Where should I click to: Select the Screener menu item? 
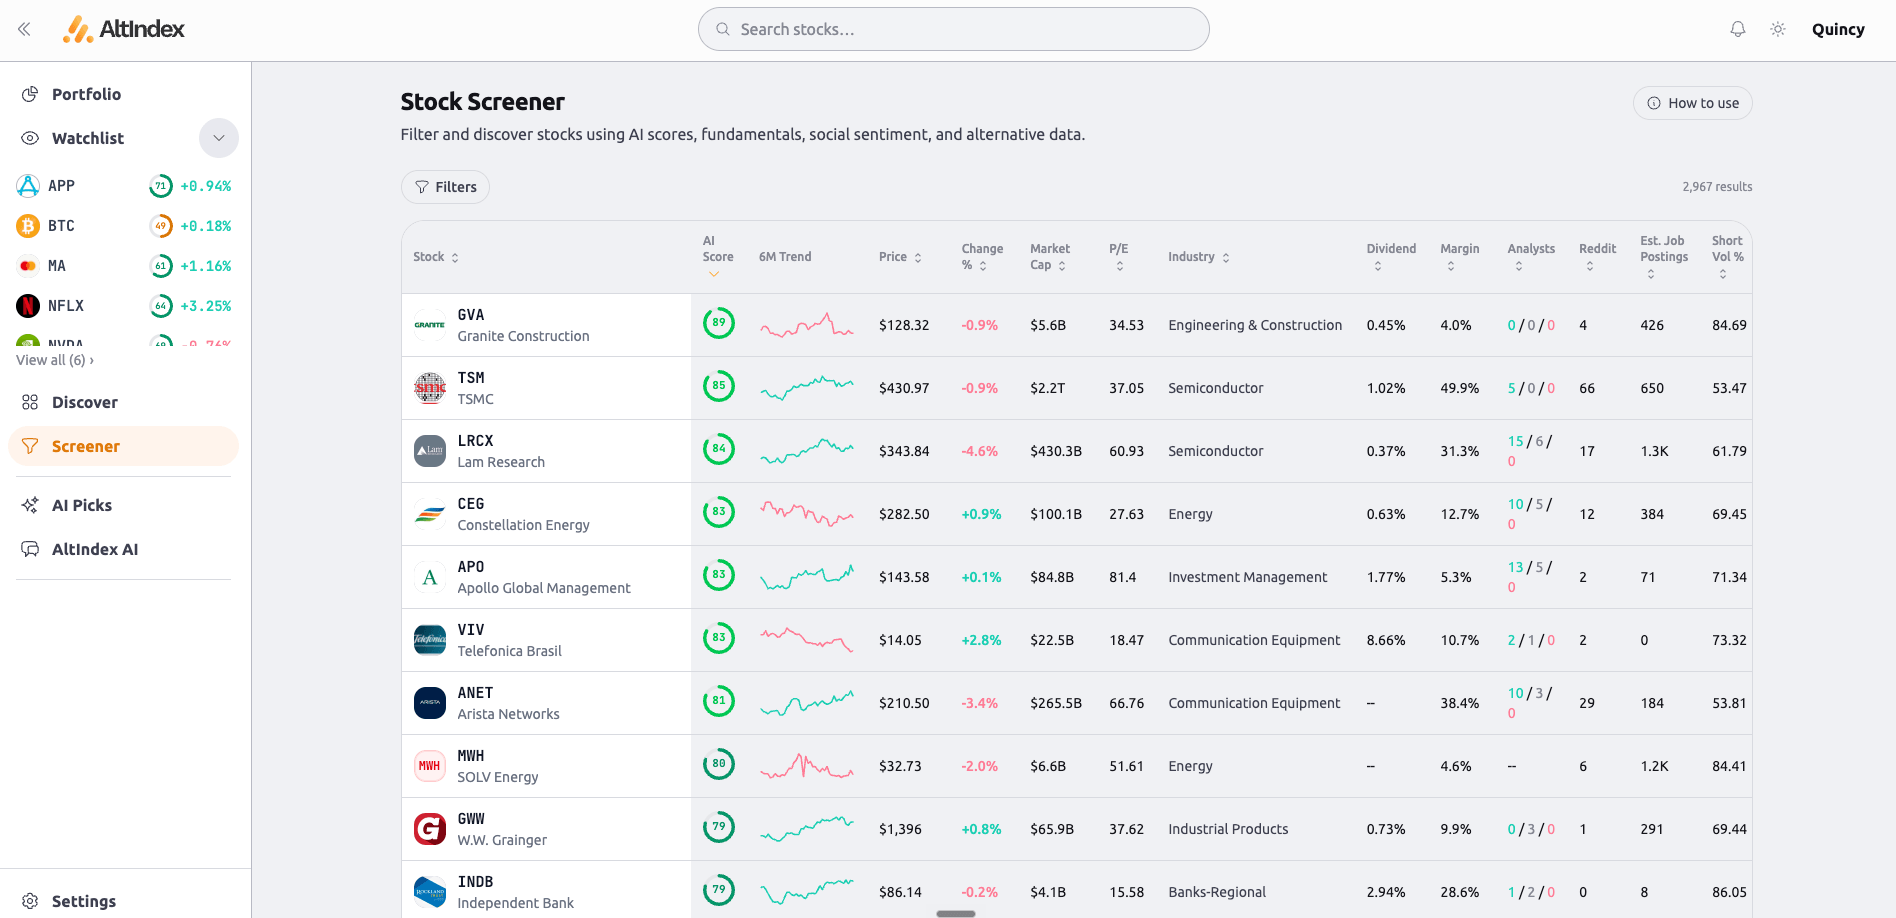(124, 446)
